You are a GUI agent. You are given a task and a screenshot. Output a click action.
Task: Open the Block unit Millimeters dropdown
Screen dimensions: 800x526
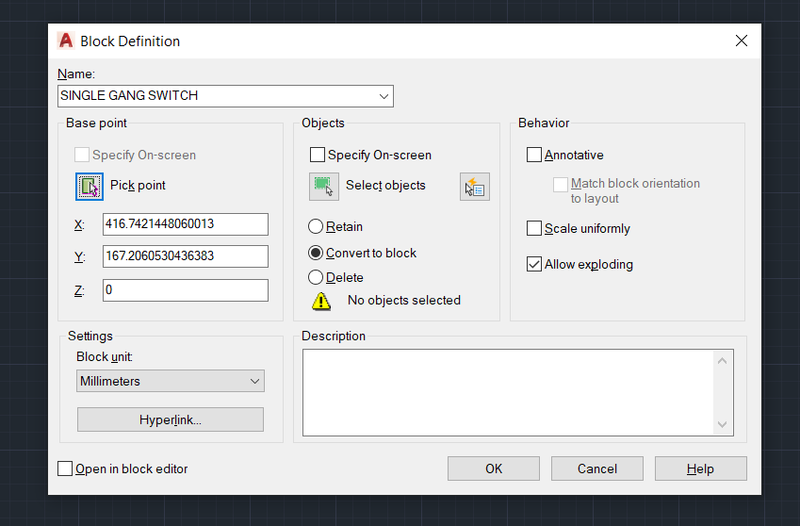170,381
